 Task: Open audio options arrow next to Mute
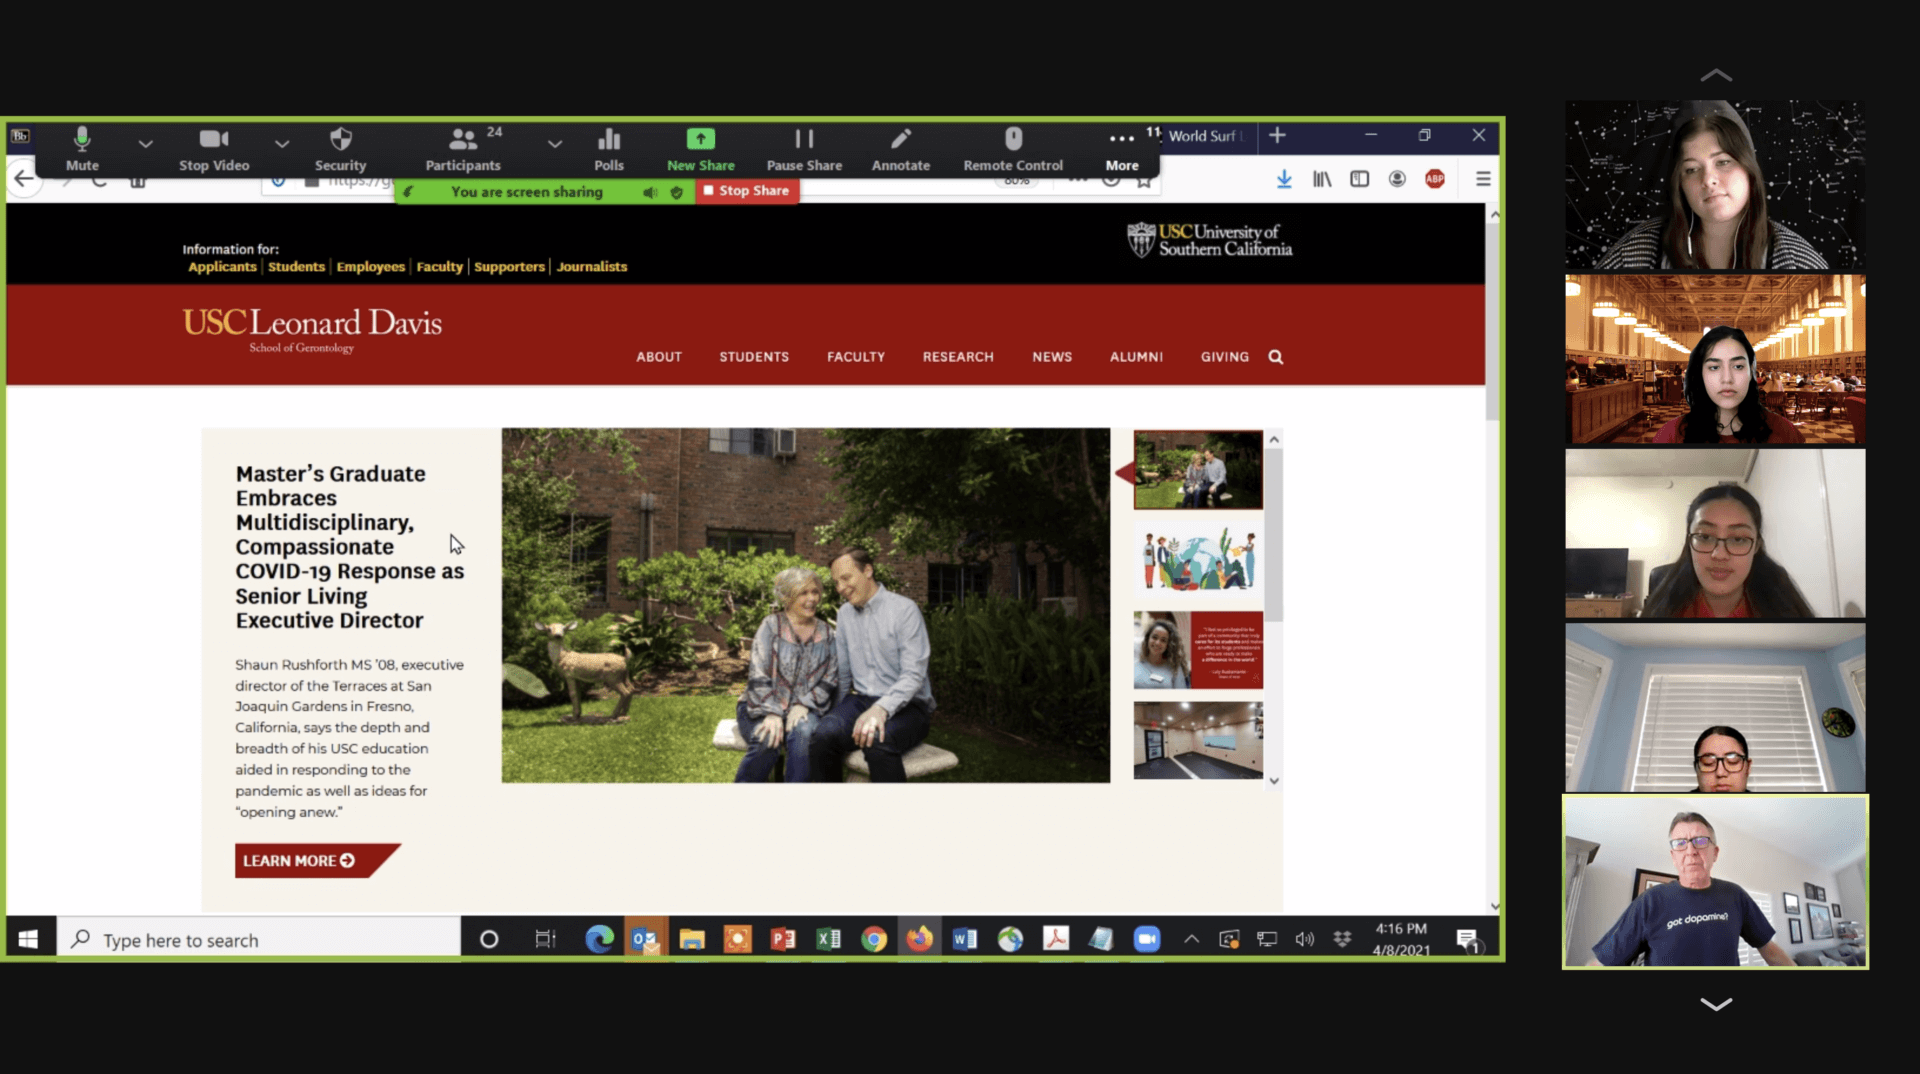coord(146,144)
